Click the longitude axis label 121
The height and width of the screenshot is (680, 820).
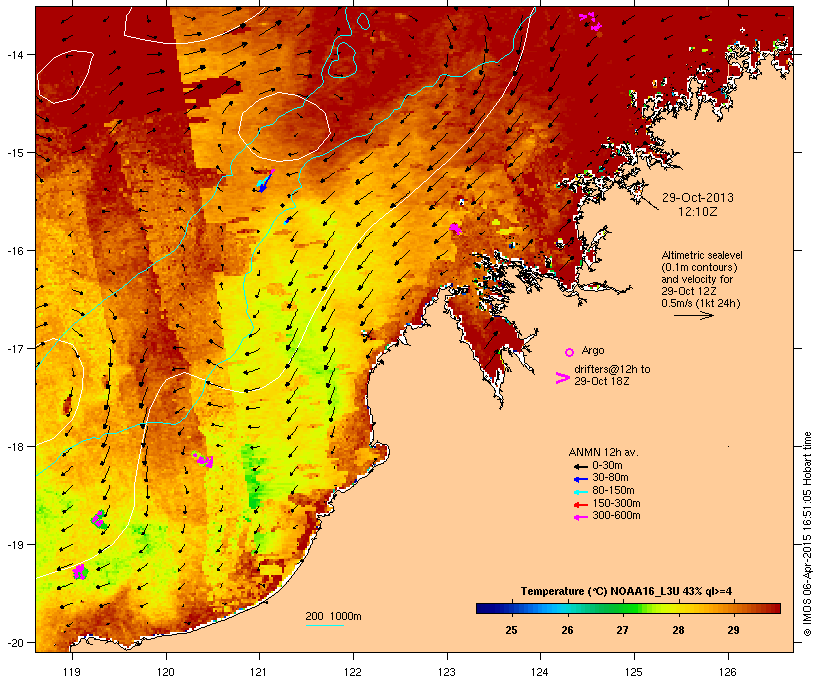tap(259, 672)
